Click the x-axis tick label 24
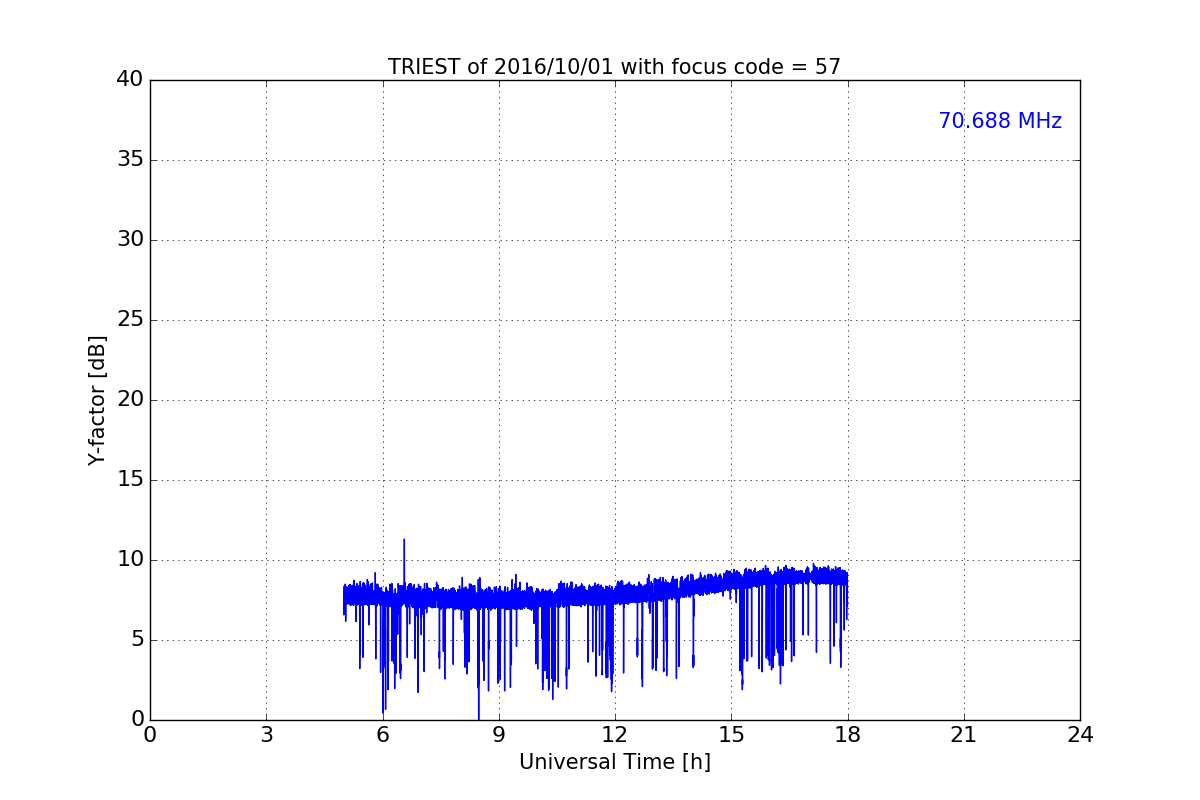The image size is (1200, 800). click(x=1080, y=735)
